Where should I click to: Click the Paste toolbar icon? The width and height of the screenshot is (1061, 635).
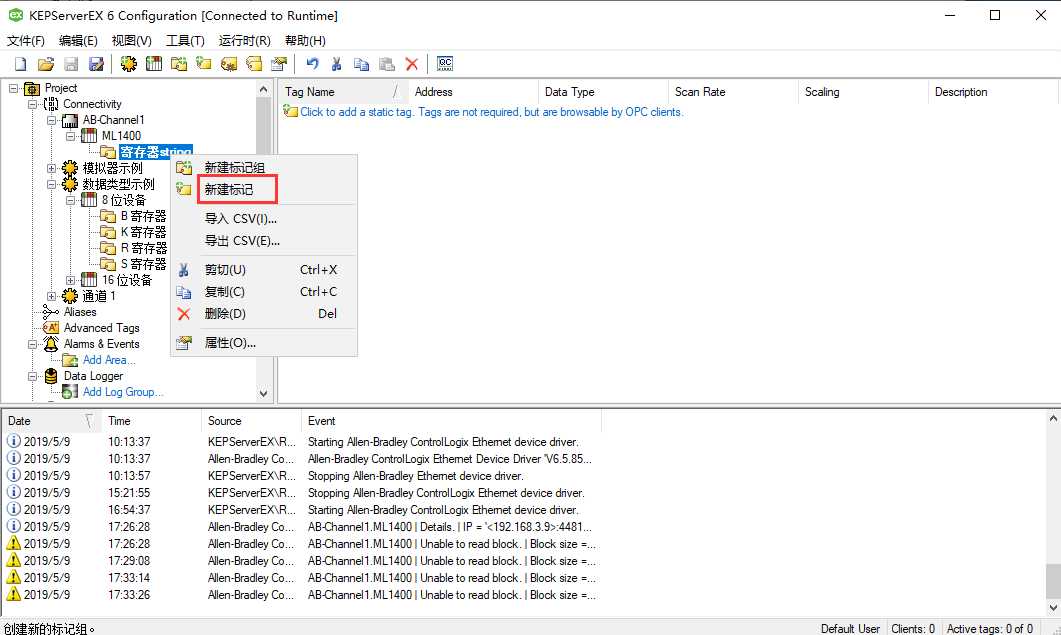(386, 64)
